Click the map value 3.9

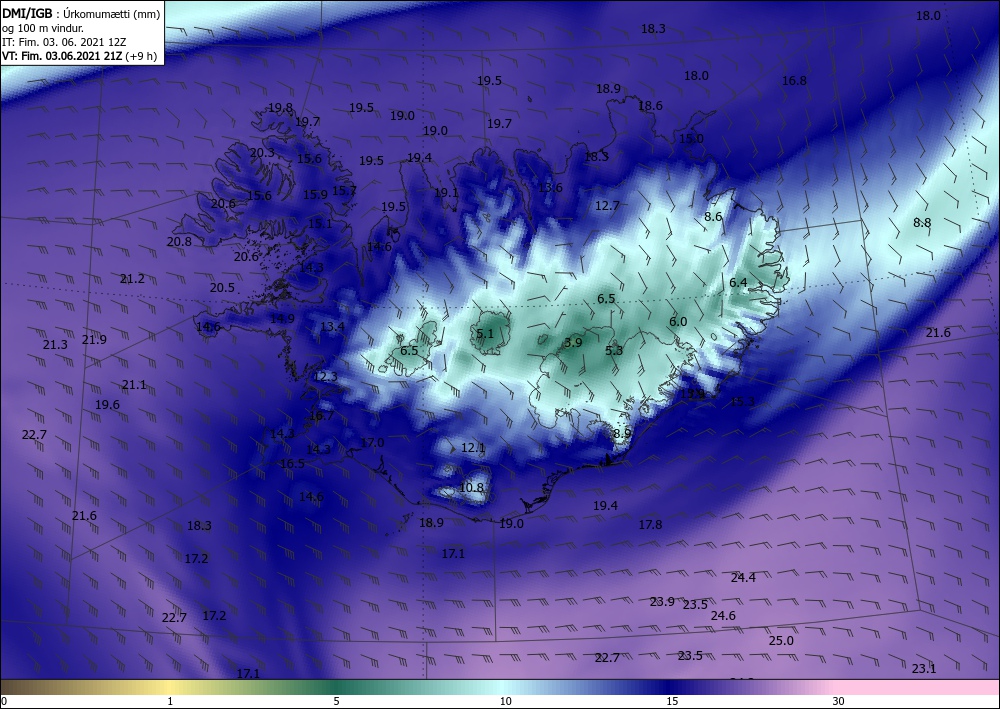573,343
